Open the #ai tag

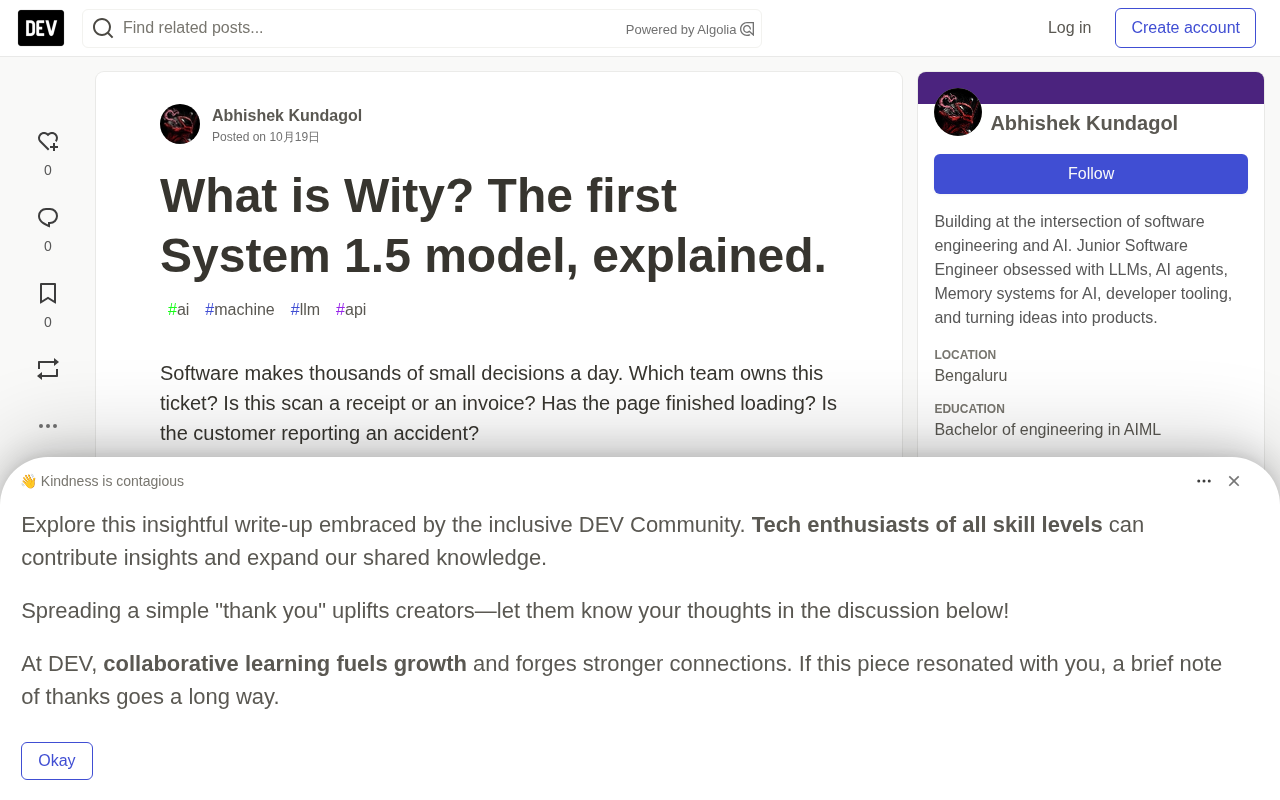[179, 310]
